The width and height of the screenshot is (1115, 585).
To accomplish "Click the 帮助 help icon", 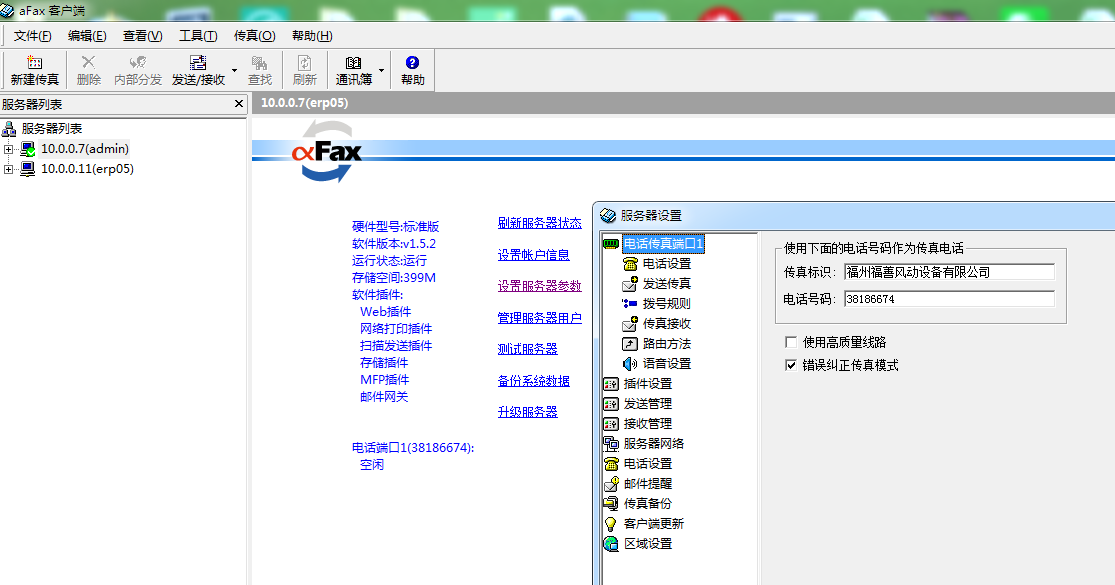I will pos(412,63).
